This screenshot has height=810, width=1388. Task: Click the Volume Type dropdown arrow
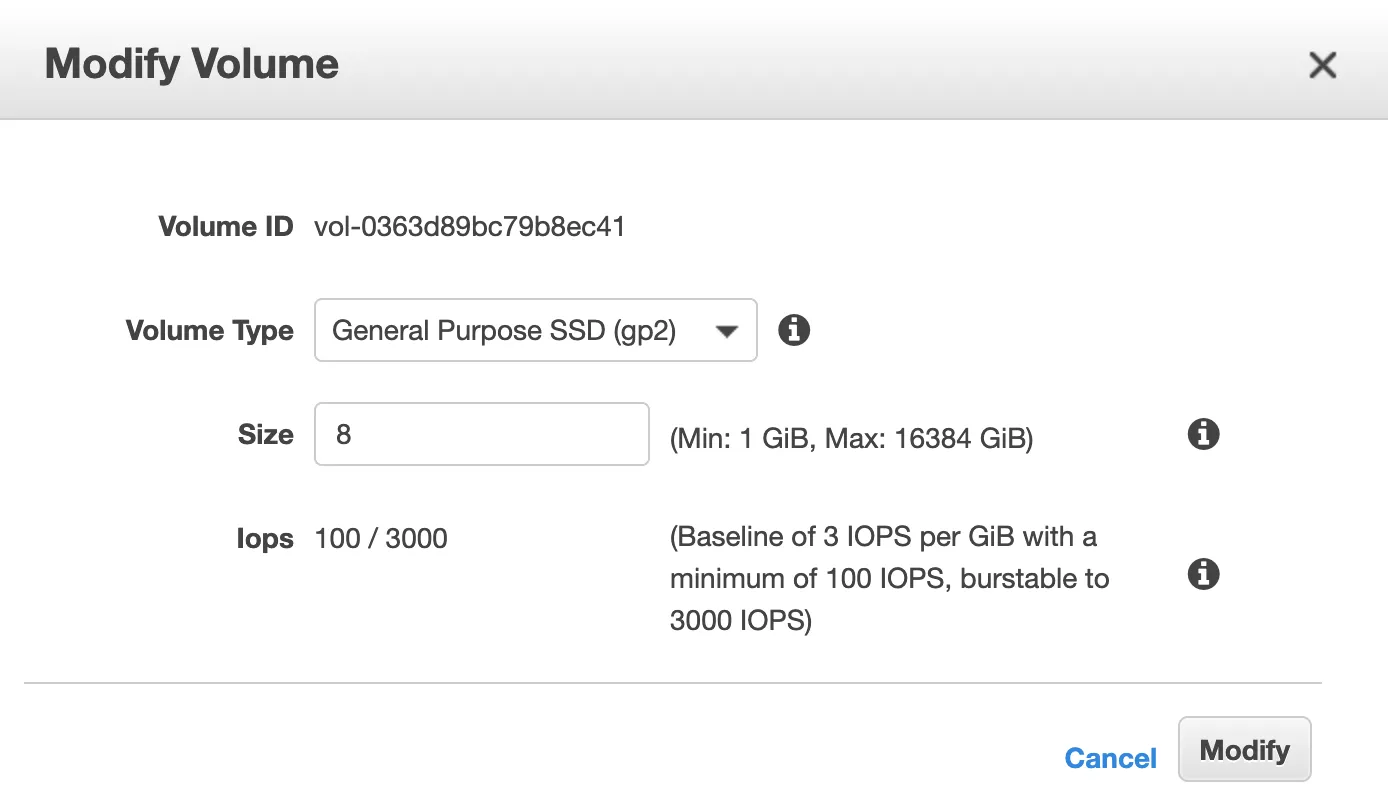tap(727, 331)
